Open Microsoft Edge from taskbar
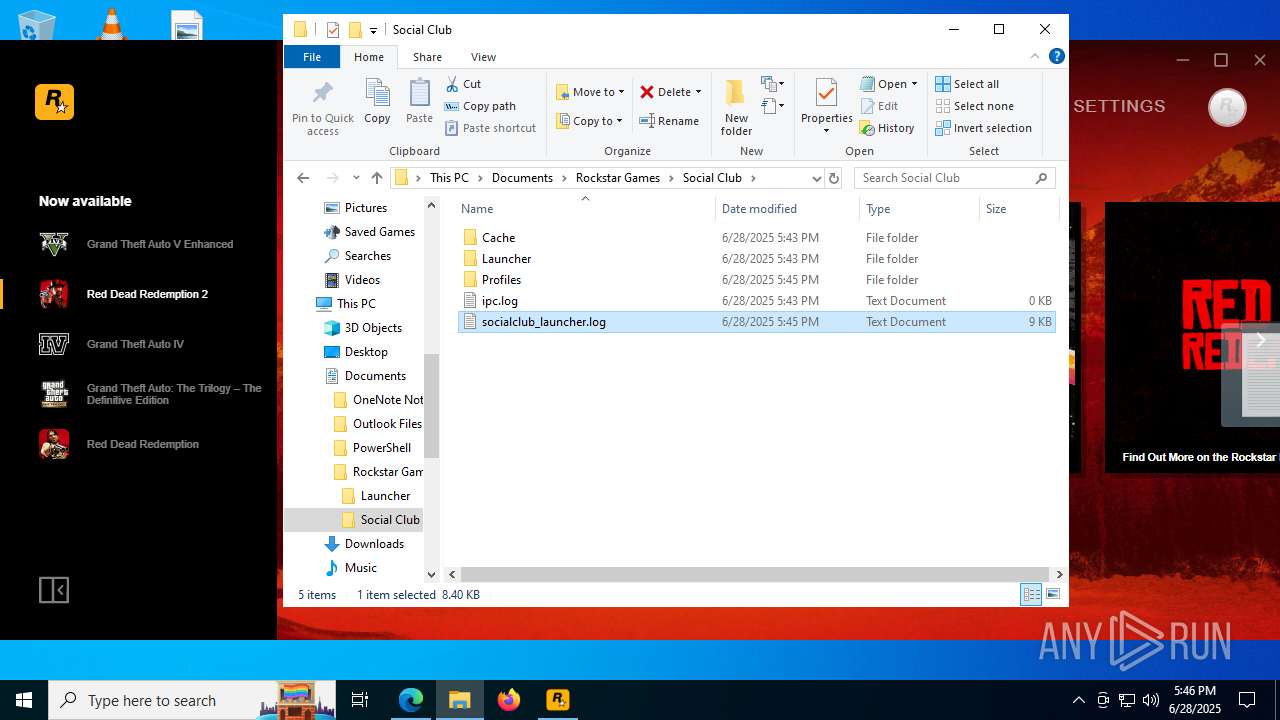Image resolution: width=1280 pixels, height=720 pixels. tap(411, 700)
